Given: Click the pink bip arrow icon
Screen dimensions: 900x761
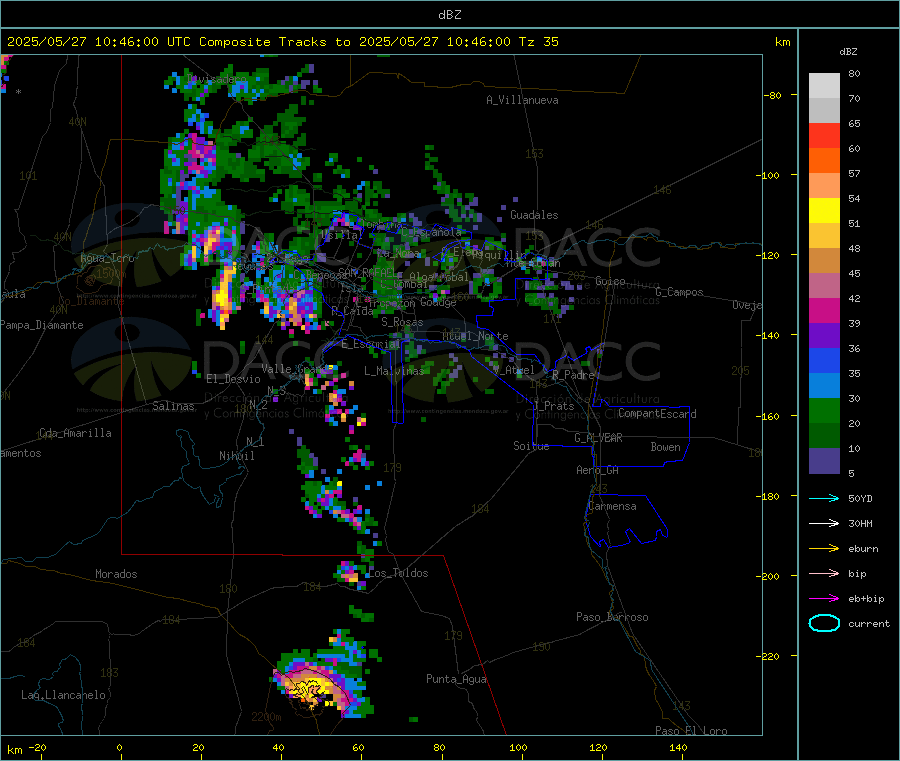Looking at the screenshot, I should 824,573.
